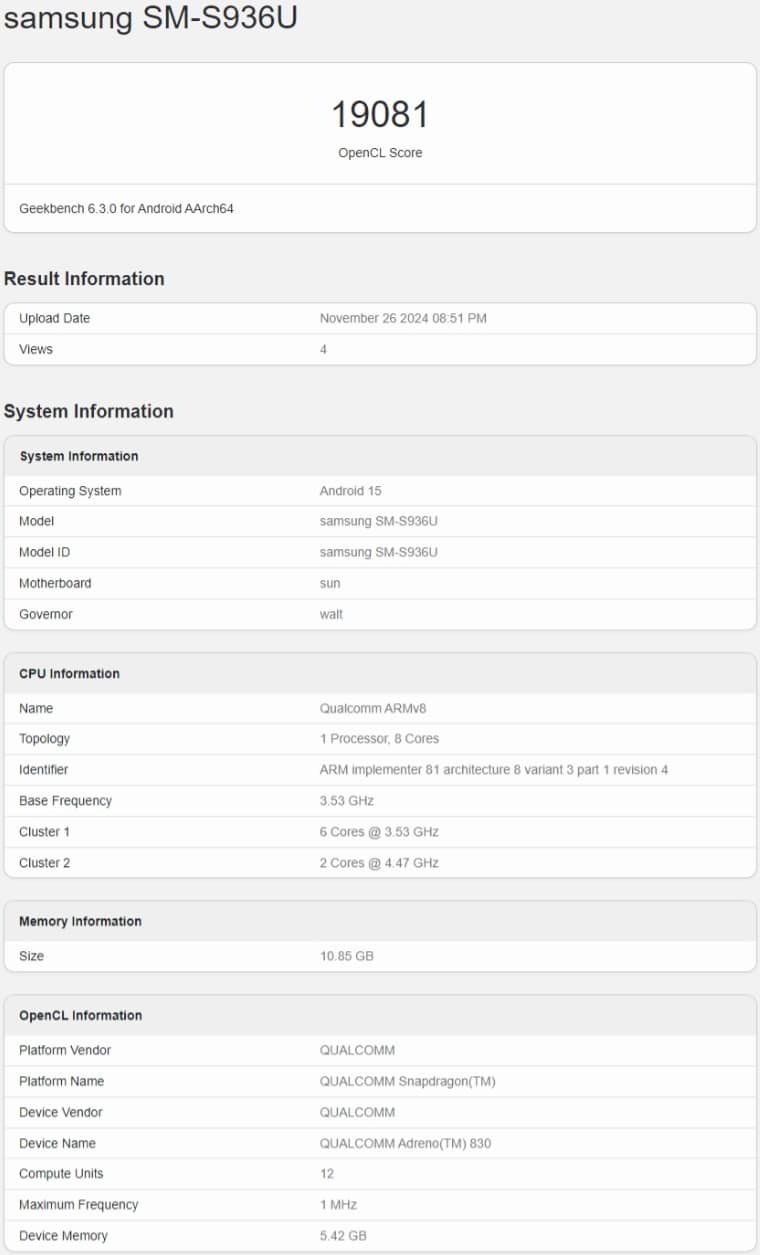Image resolution: width=760 pixels, height=1255 pixels.
Task: Click the Device Memory value 5.42 GB
Action: point(343,1236)
